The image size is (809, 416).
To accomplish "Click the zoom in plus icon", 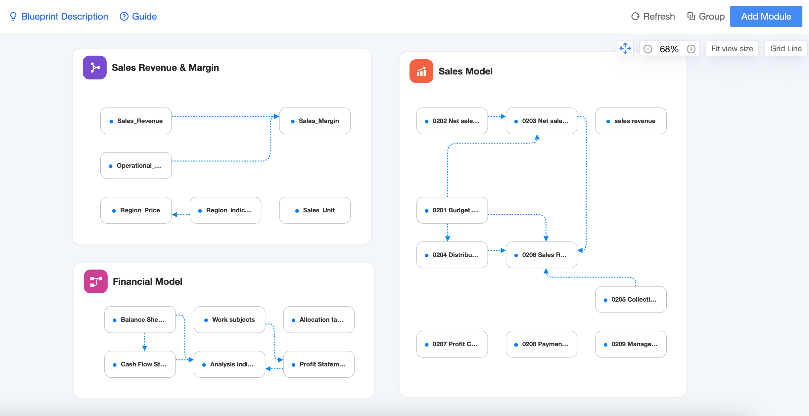I will (691, 49).
